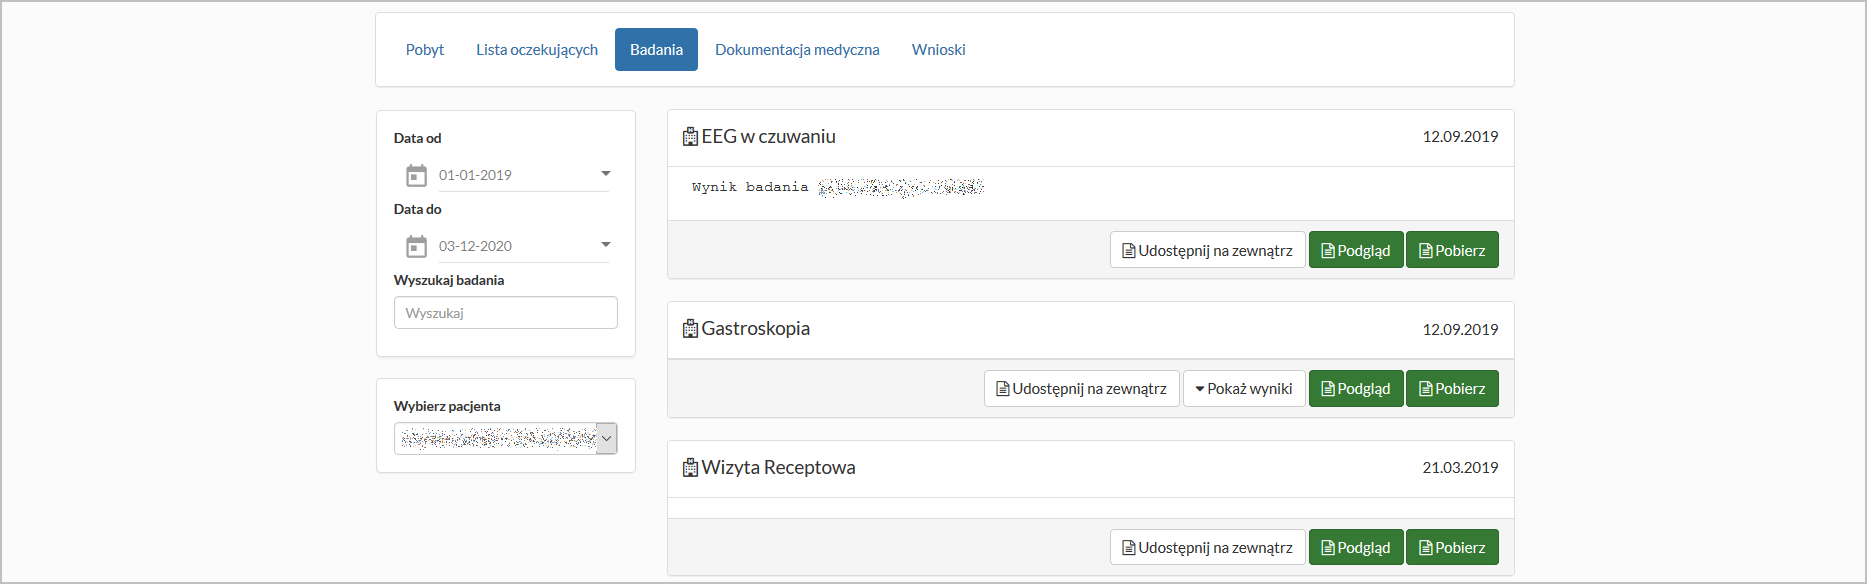Download the EEG w czuwaniu result with Pobierz
The image size is (1867, 584).
pyautogui.click(x=1451, y=251)
